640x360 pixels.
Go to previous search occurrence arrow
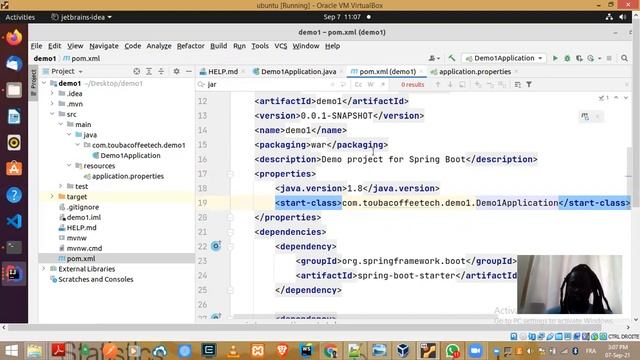pos(438,84)
